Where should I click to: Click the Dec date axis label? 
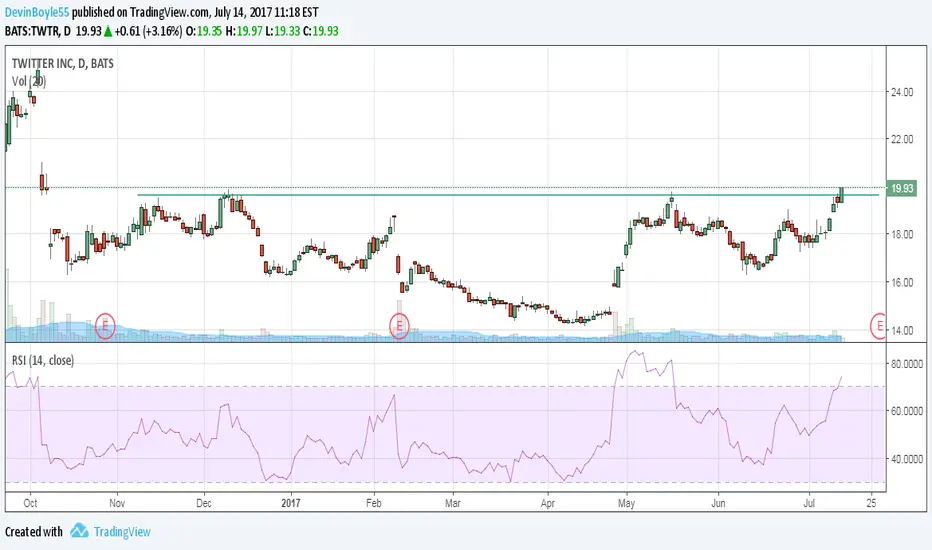click(204, 503)
